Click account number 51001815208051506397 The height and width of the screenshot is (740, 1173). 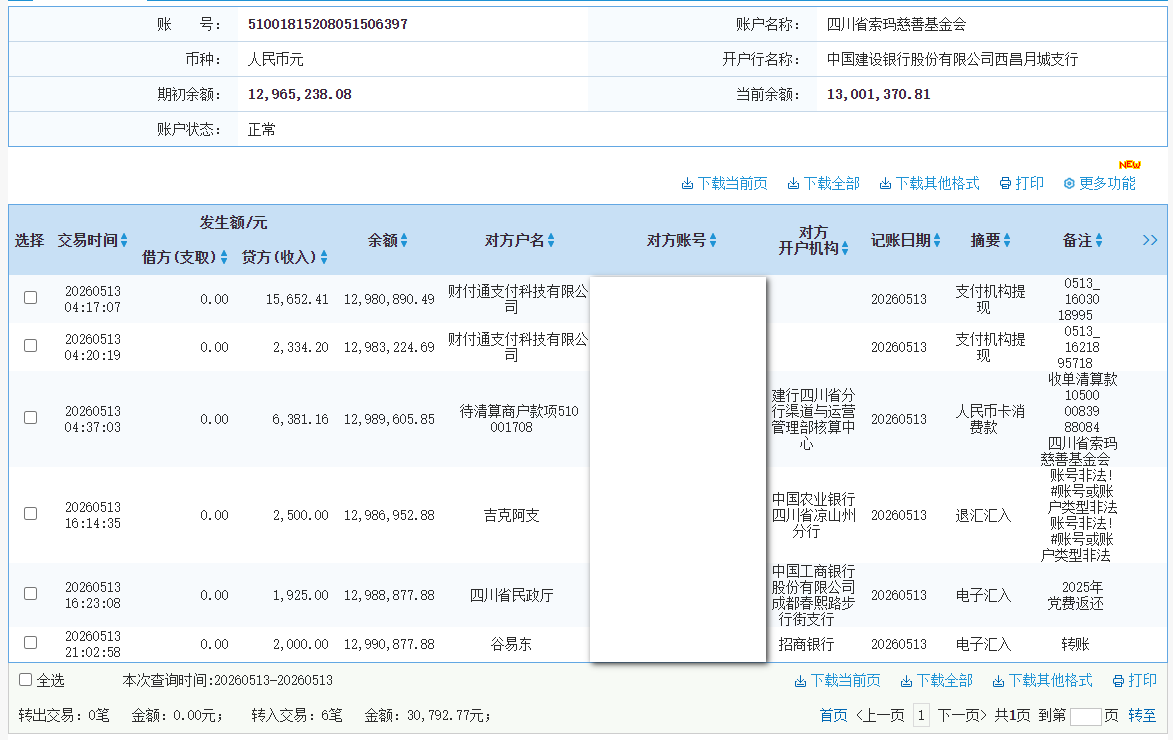[x=328, y=24]
